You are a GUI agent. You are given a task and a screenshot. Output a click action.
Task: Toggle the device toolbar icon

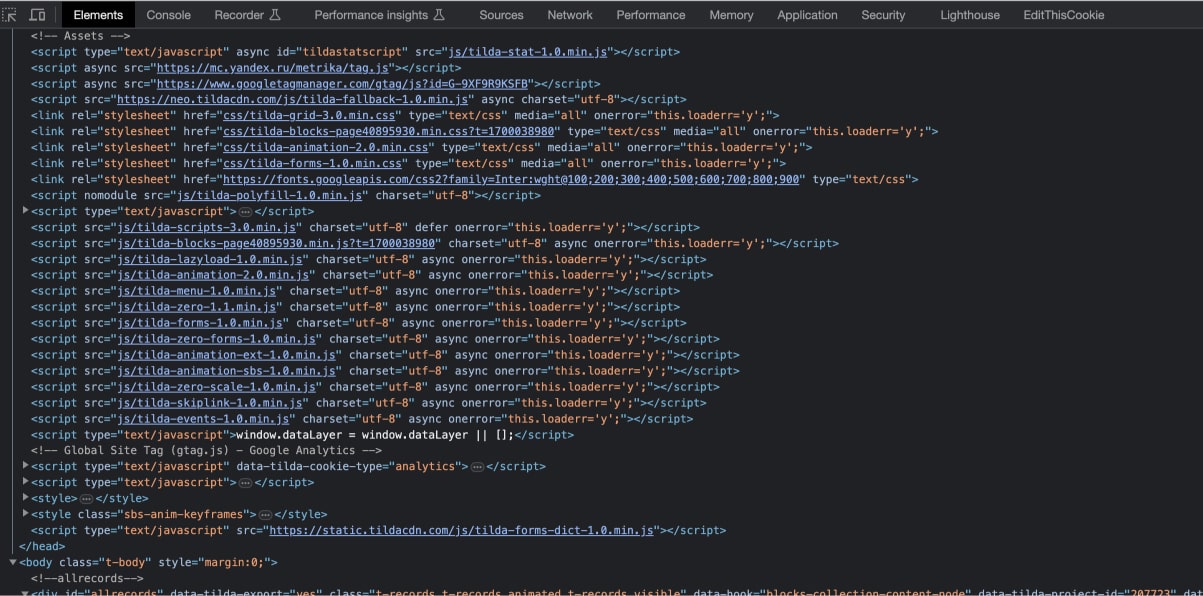point(37,15)
